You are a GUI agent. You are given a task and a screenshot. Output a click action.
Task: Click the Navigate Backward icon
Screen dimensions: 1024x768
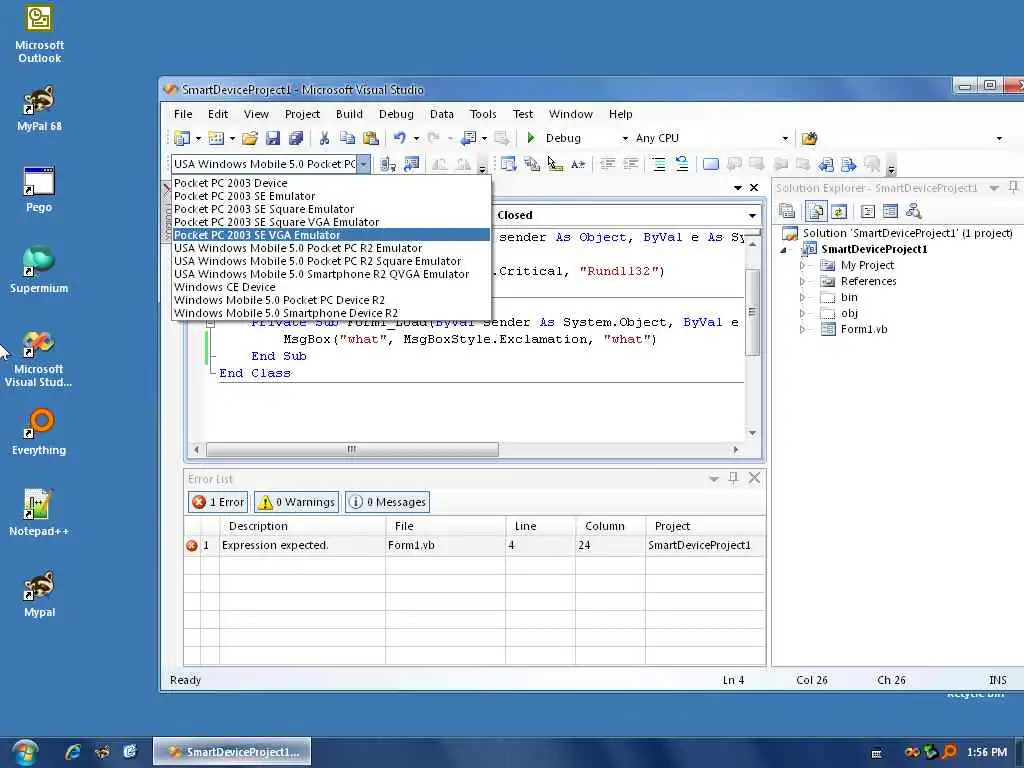coord(468,138)
